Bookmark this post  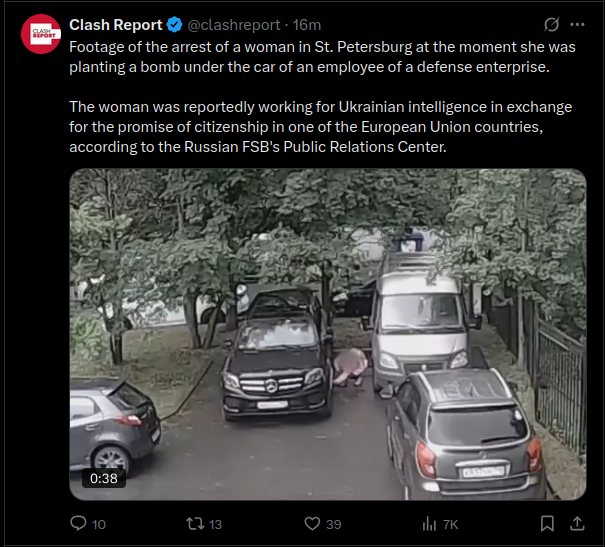coord(547,524)
